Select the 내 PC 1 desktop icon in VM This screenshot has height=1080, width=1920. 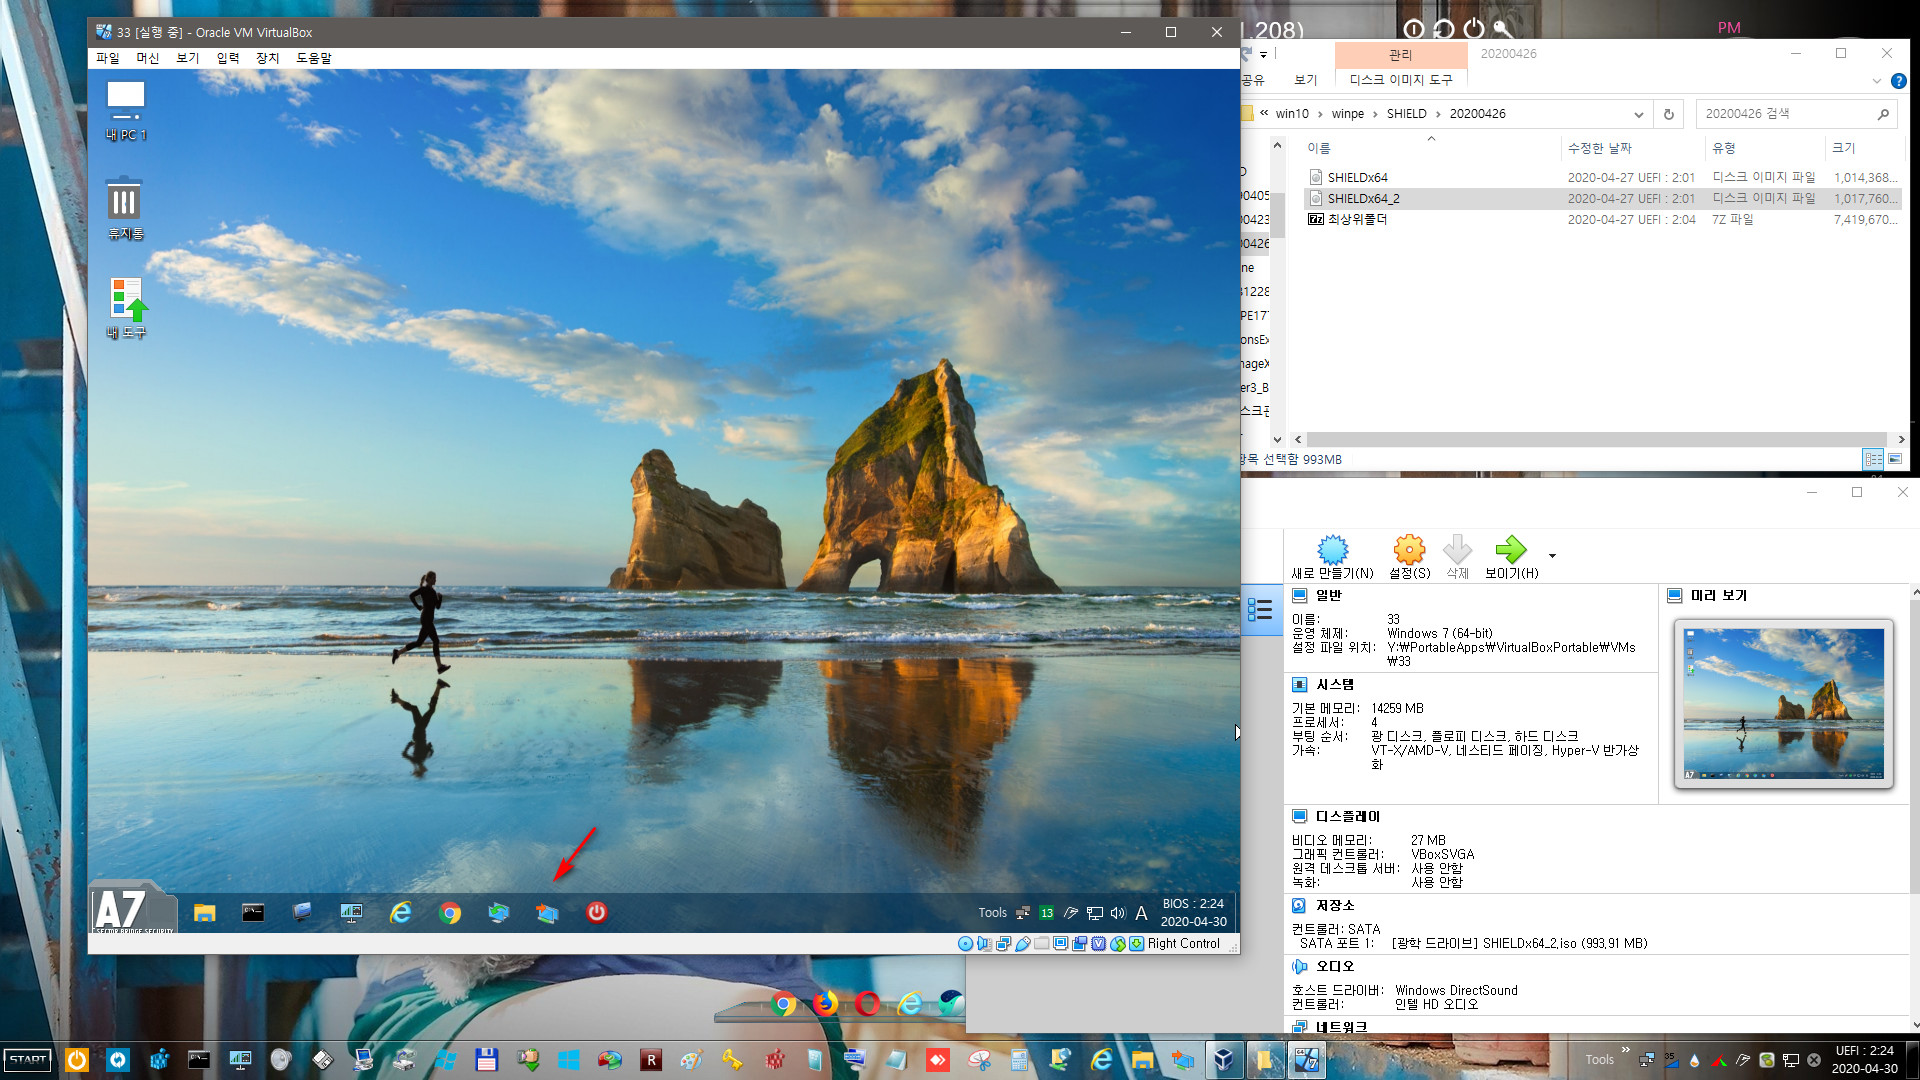(126, 110)
